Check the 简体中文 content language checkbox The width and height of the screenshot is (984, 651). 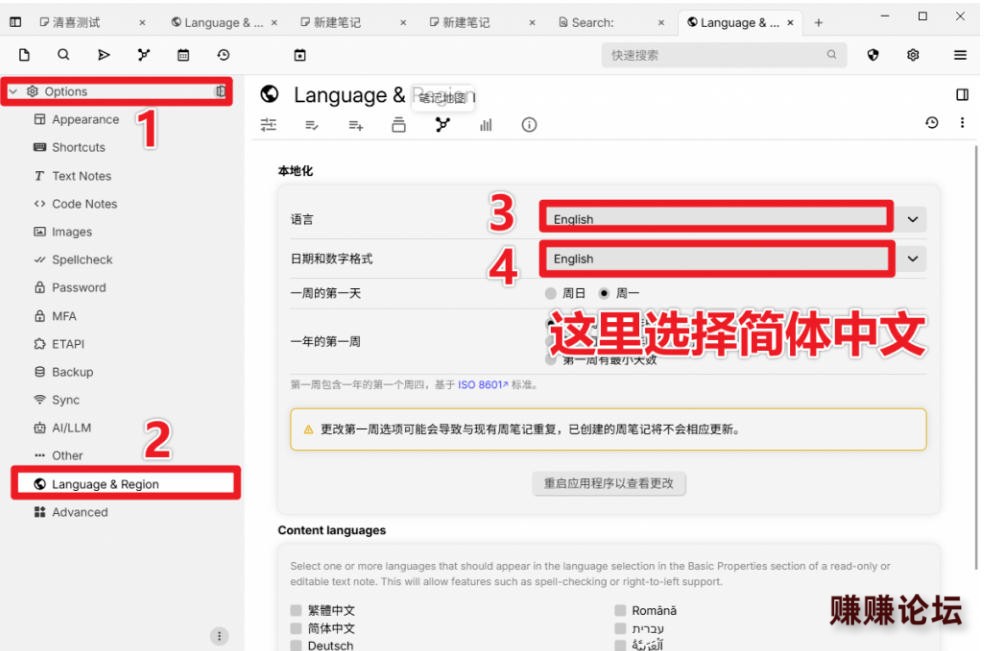296,628
